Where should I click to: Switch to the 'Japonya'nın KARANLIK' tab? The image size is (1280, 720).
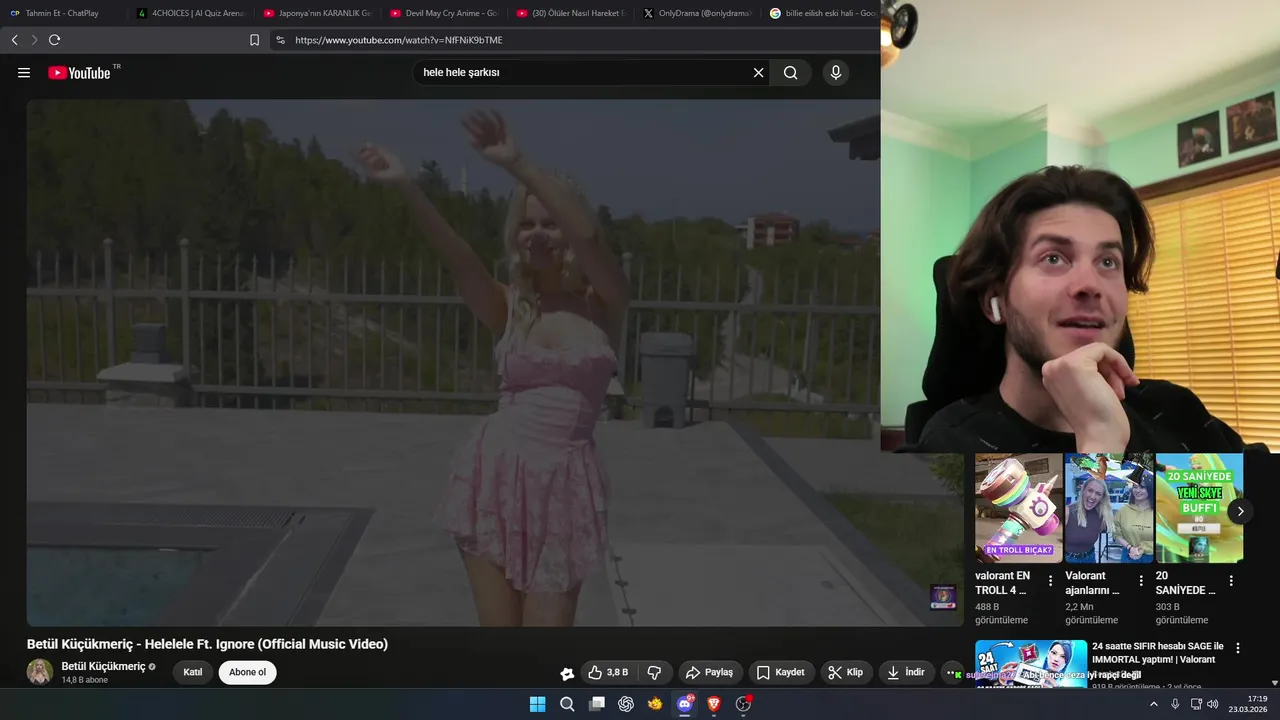[317, 13]
